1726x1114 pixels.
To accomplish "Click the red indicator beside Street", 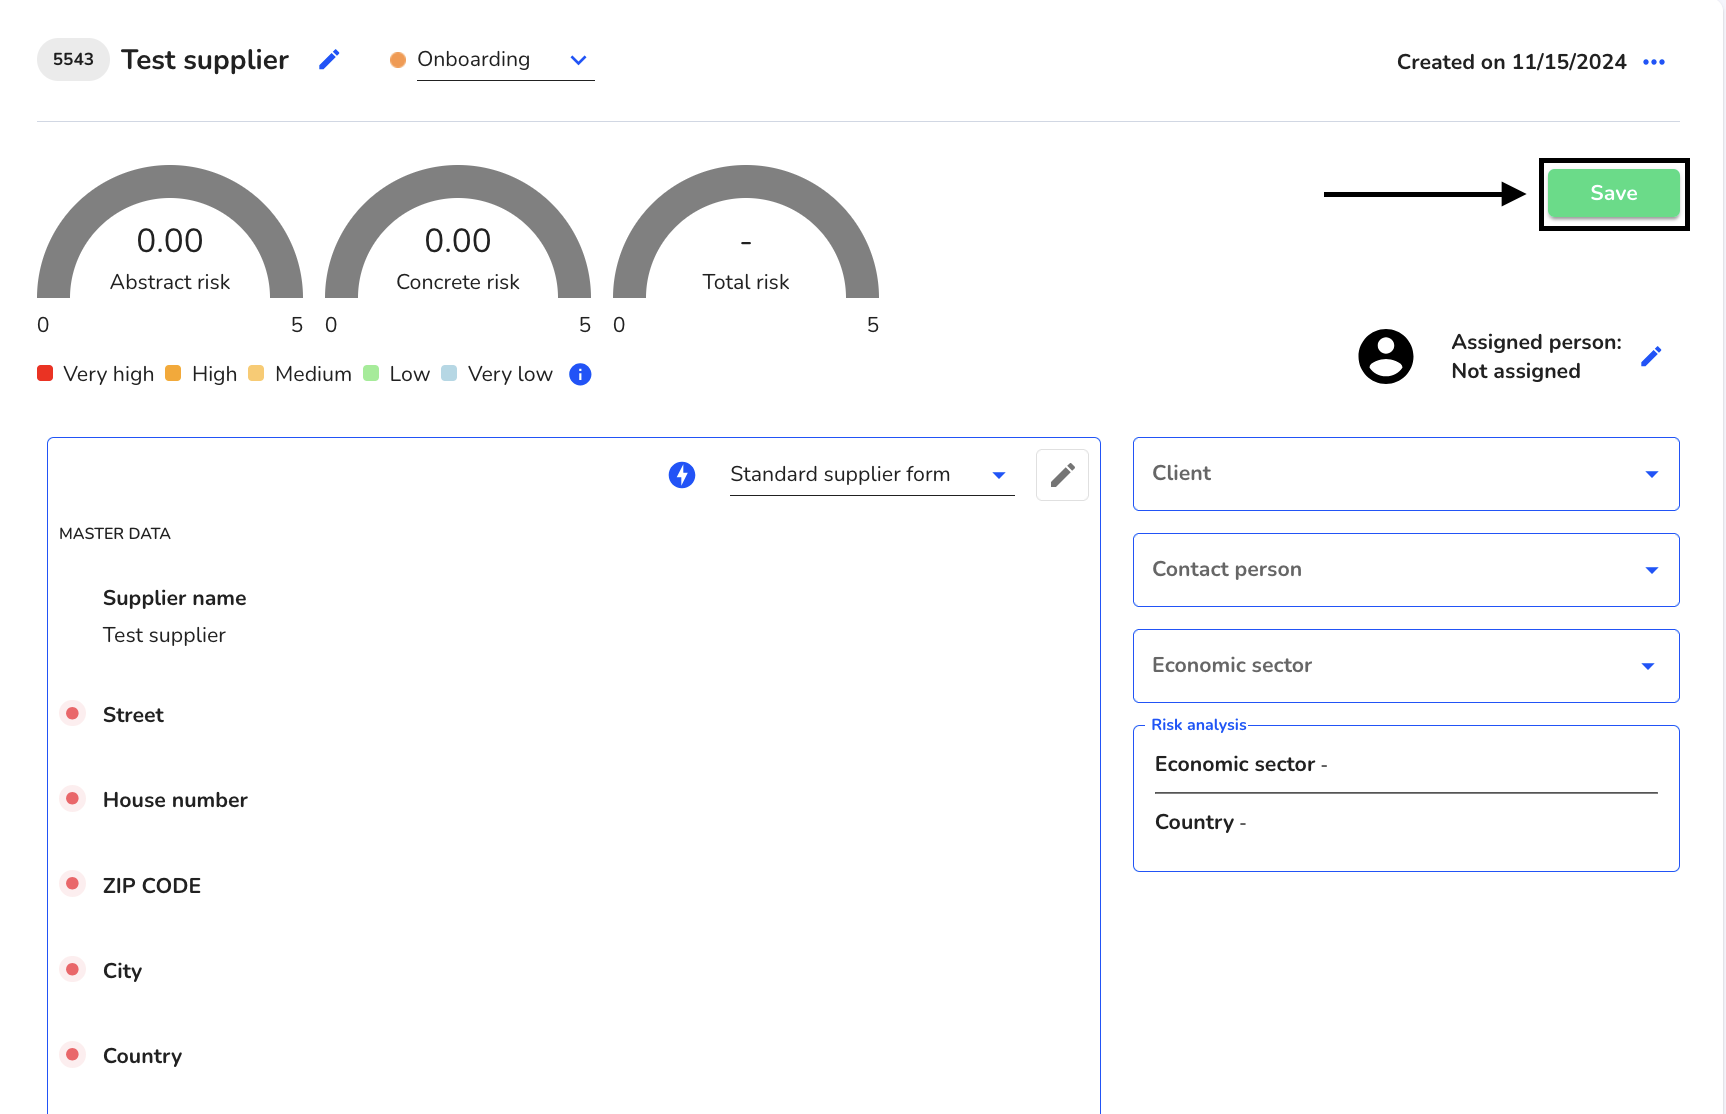I will (72, 714).
